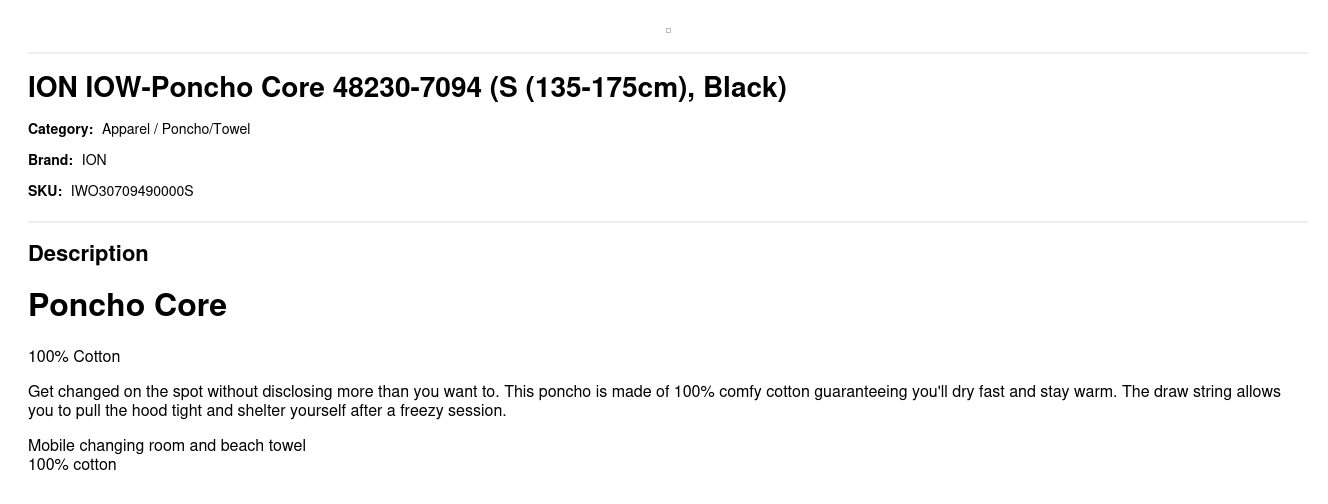Click the ION brand value
Screen dimensions: 1328x504
(94, 160)
